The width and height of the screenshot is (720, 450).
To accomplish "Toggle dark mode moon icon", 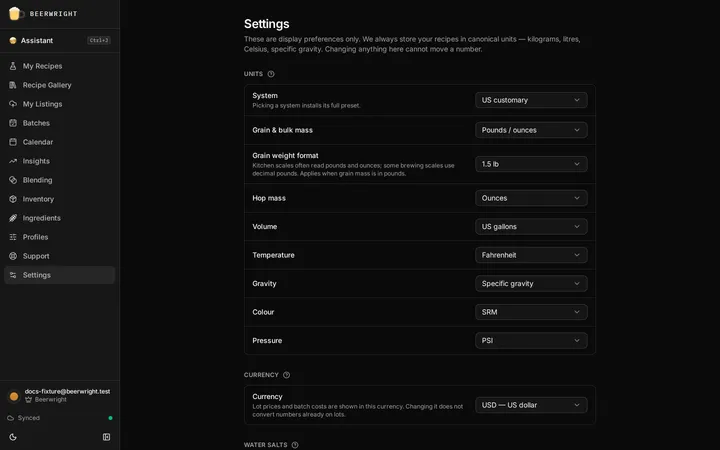I will pyautogui.click(x=13, y=437).
